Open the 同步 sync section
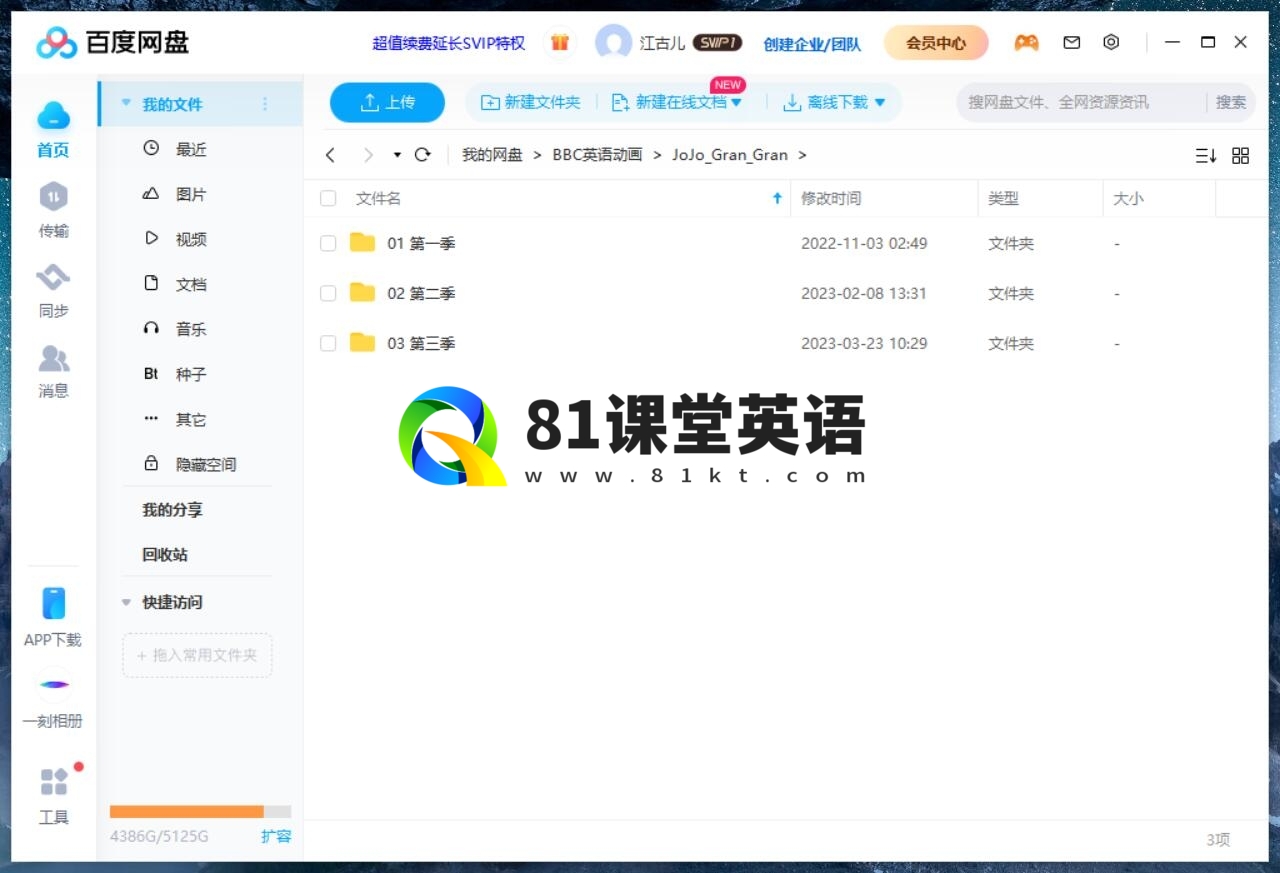1280x873 pixels. 53,291
